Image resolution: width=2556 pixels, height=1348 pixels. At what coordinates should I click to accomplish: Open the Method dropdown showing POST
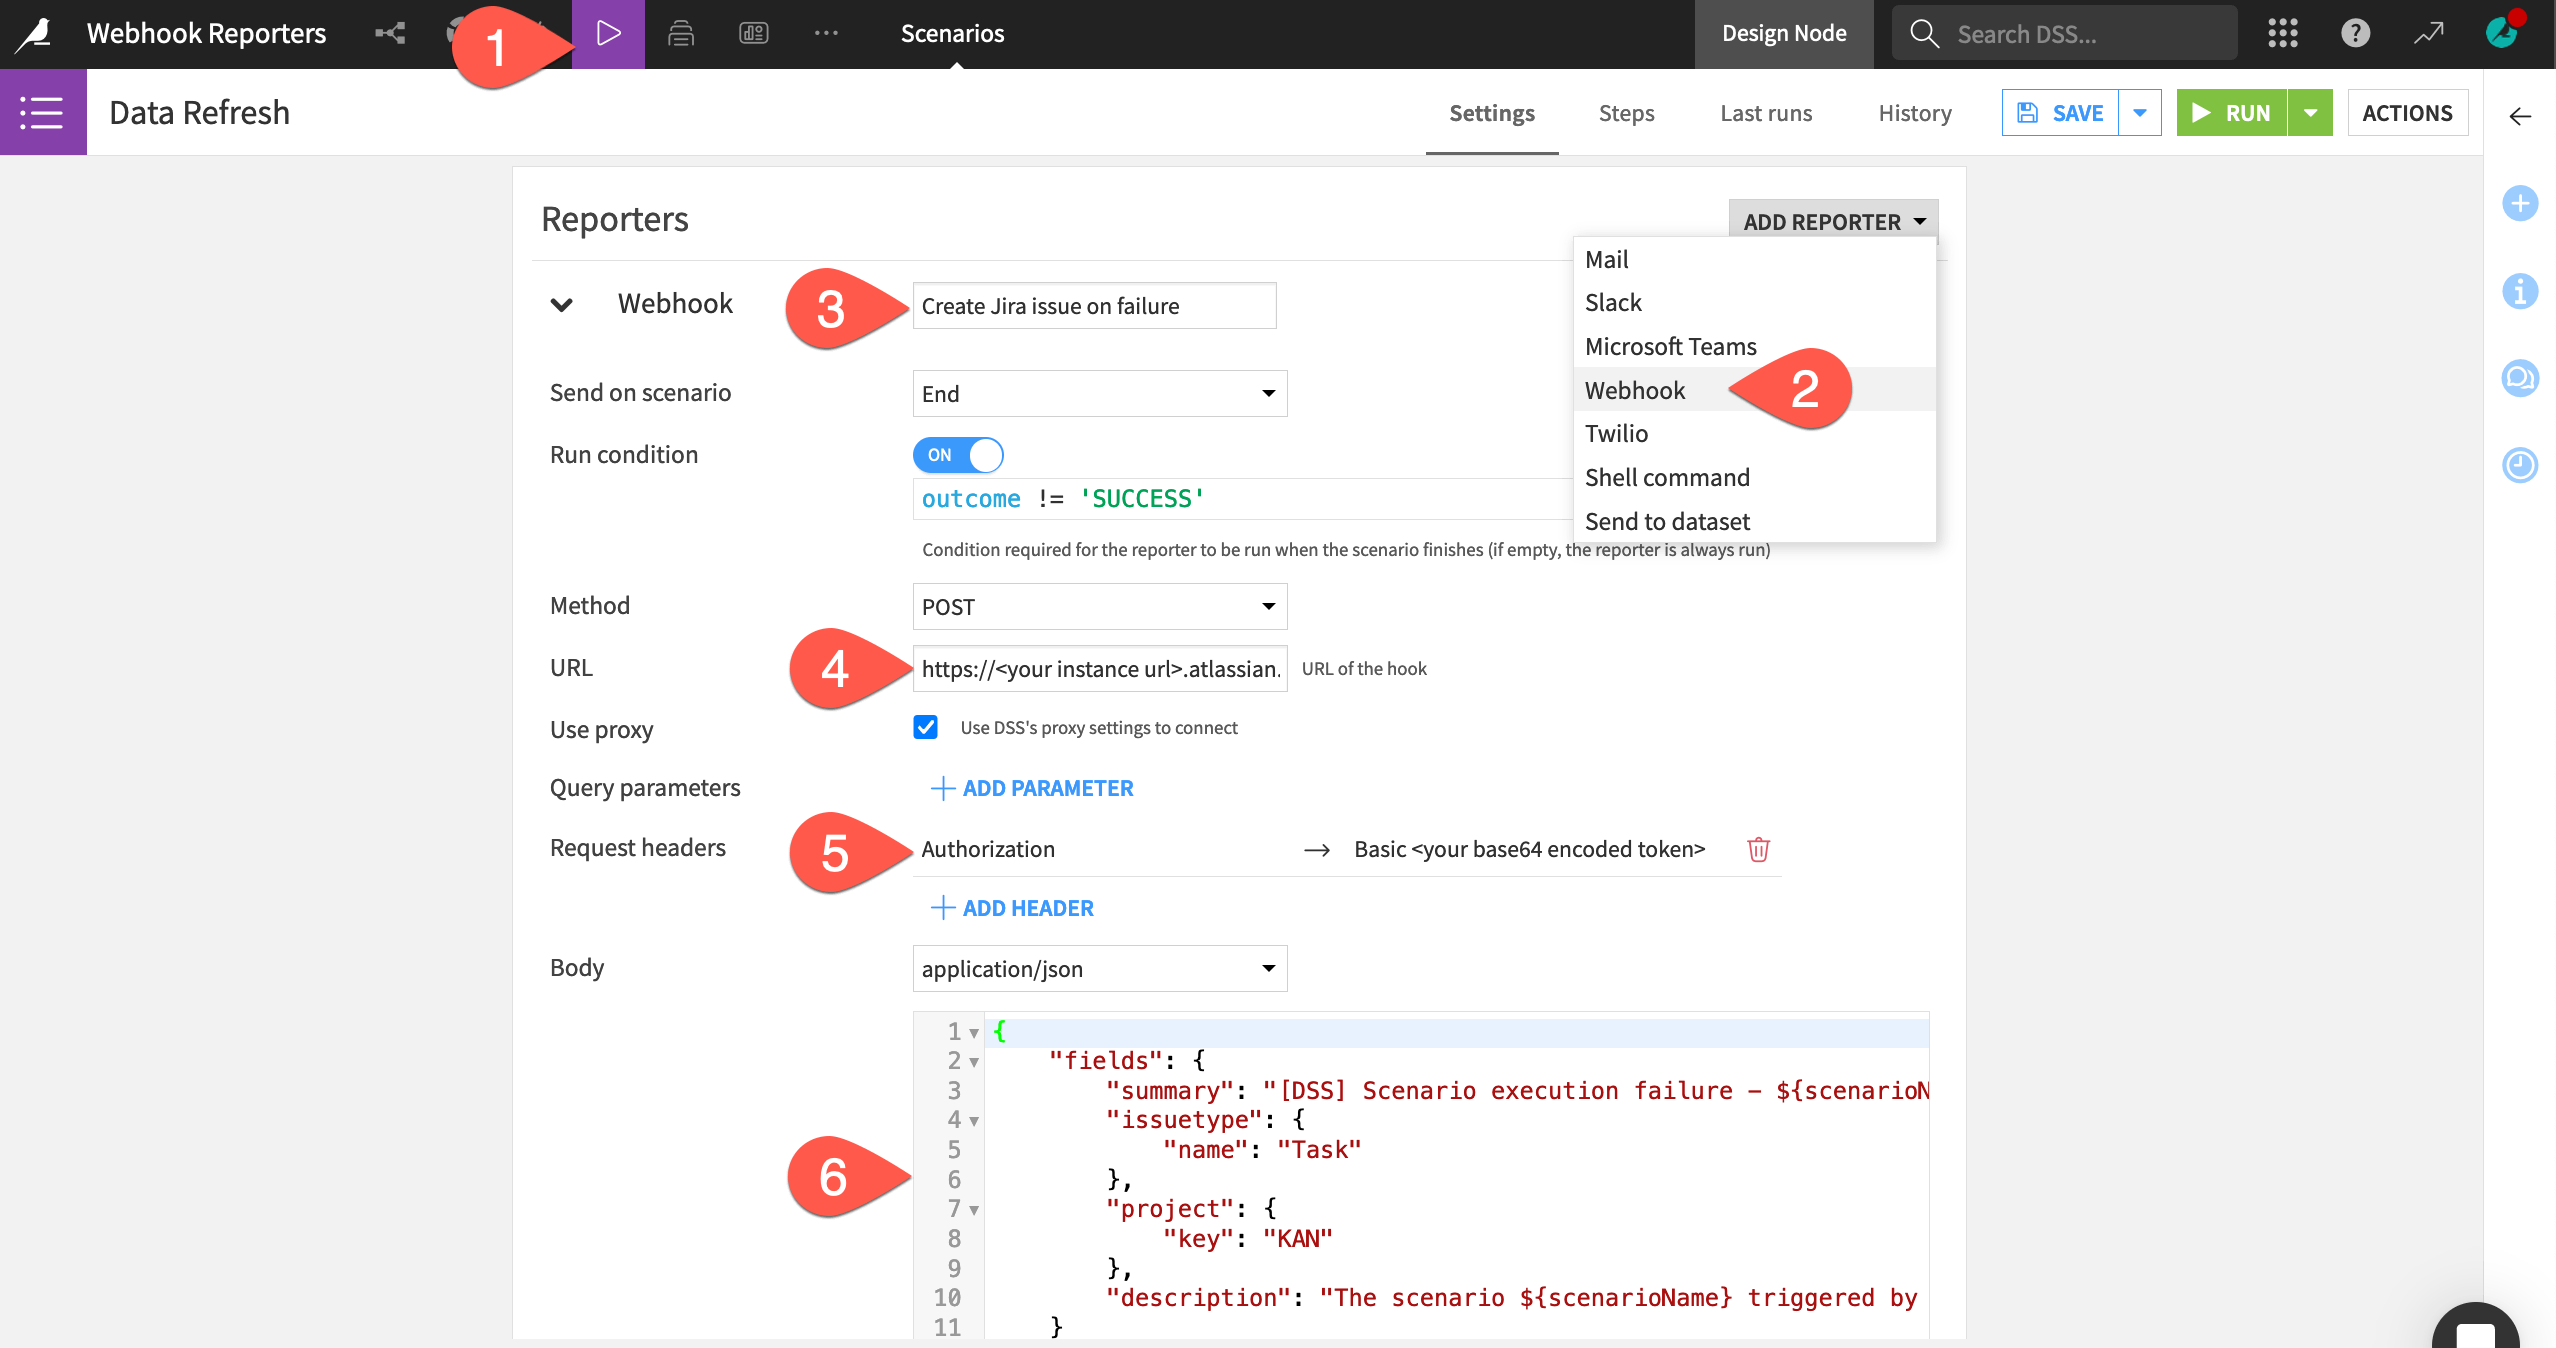click(1098, 606)
